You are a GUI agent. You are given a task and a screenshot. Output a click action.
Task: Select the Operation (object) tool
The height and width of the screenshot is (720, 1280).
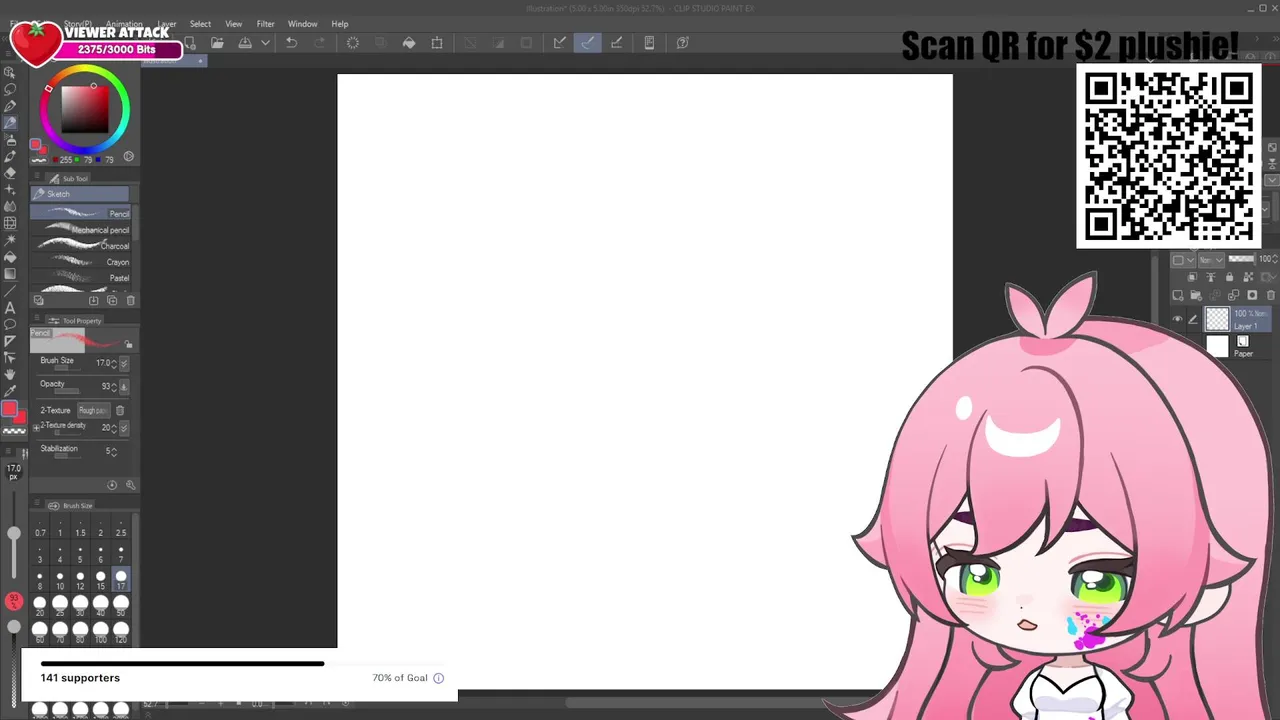10,72
